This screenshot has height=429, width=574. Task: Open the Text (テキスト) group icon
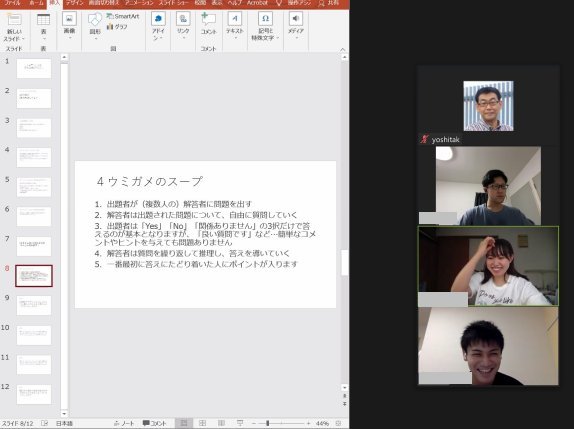(x=235, y=19)
